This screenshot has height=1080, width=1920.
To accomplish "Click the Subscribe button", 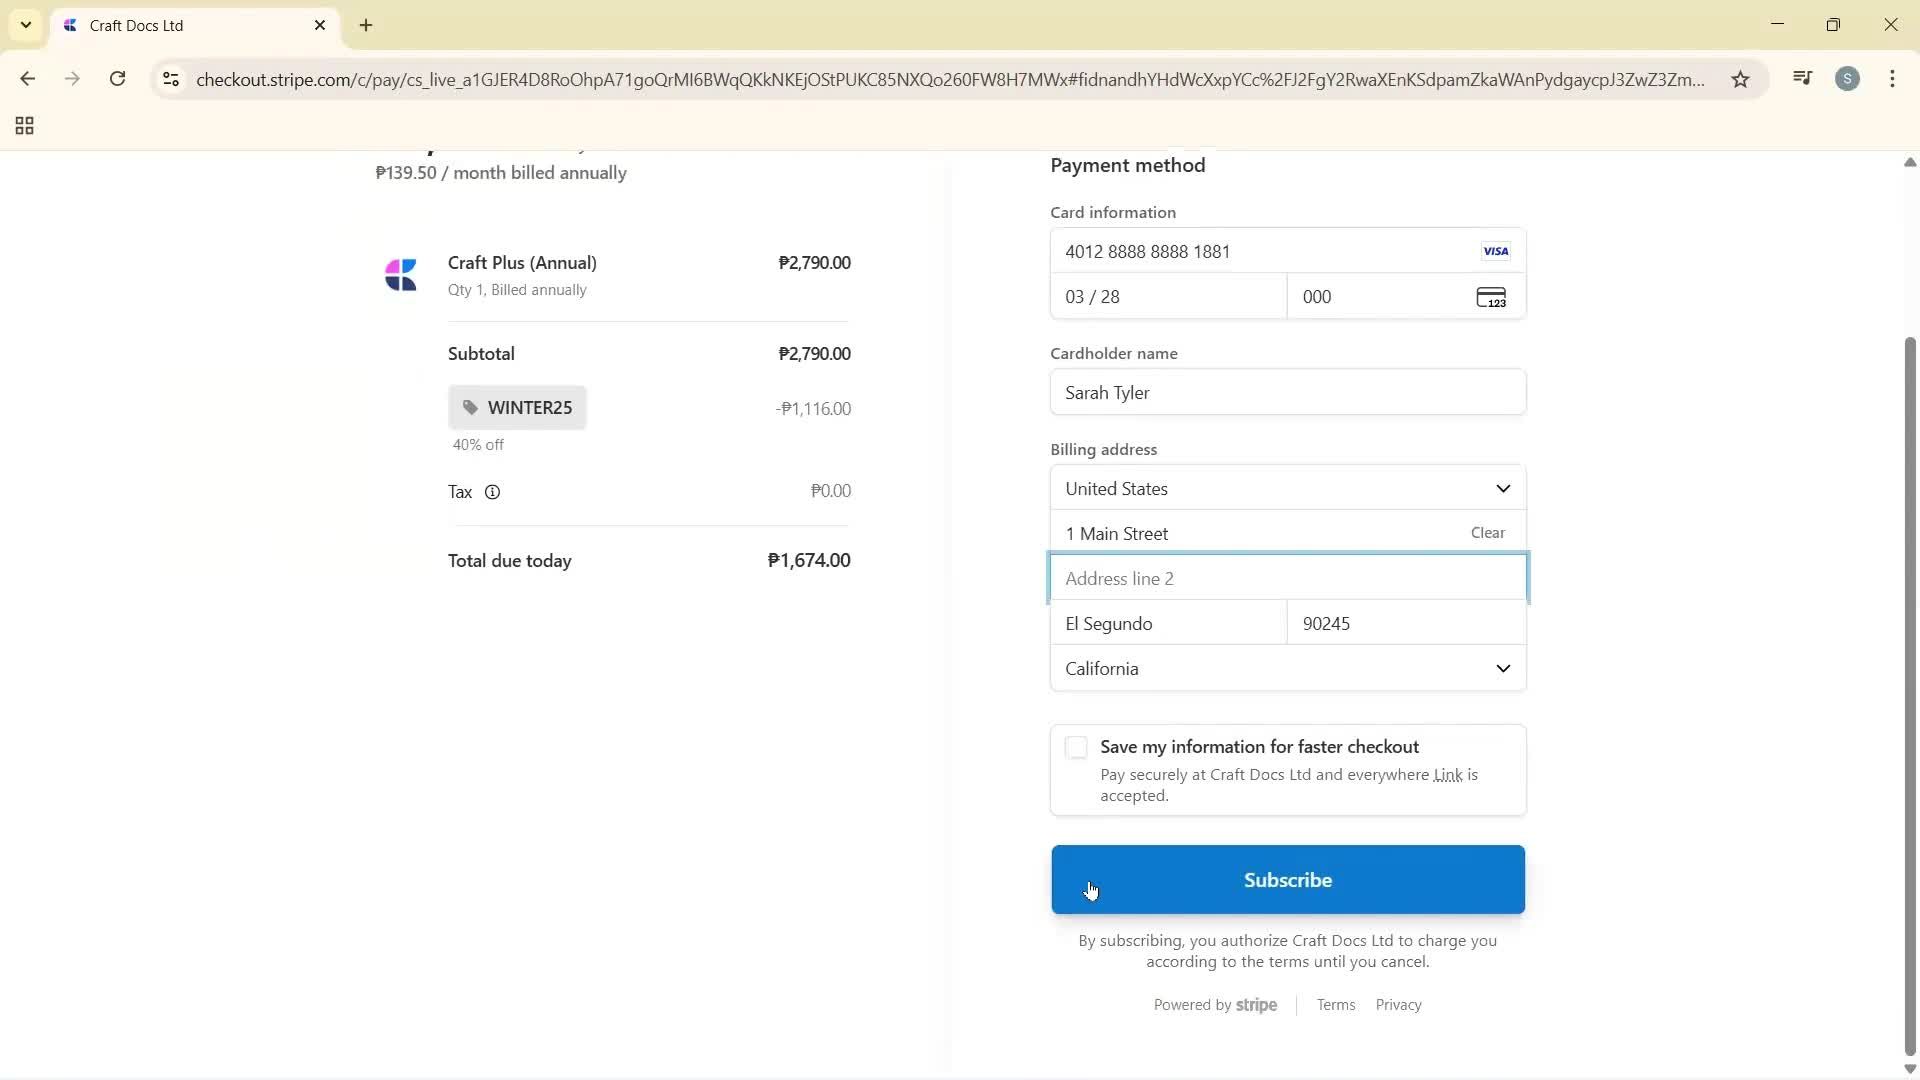I will coord(1287,880).
